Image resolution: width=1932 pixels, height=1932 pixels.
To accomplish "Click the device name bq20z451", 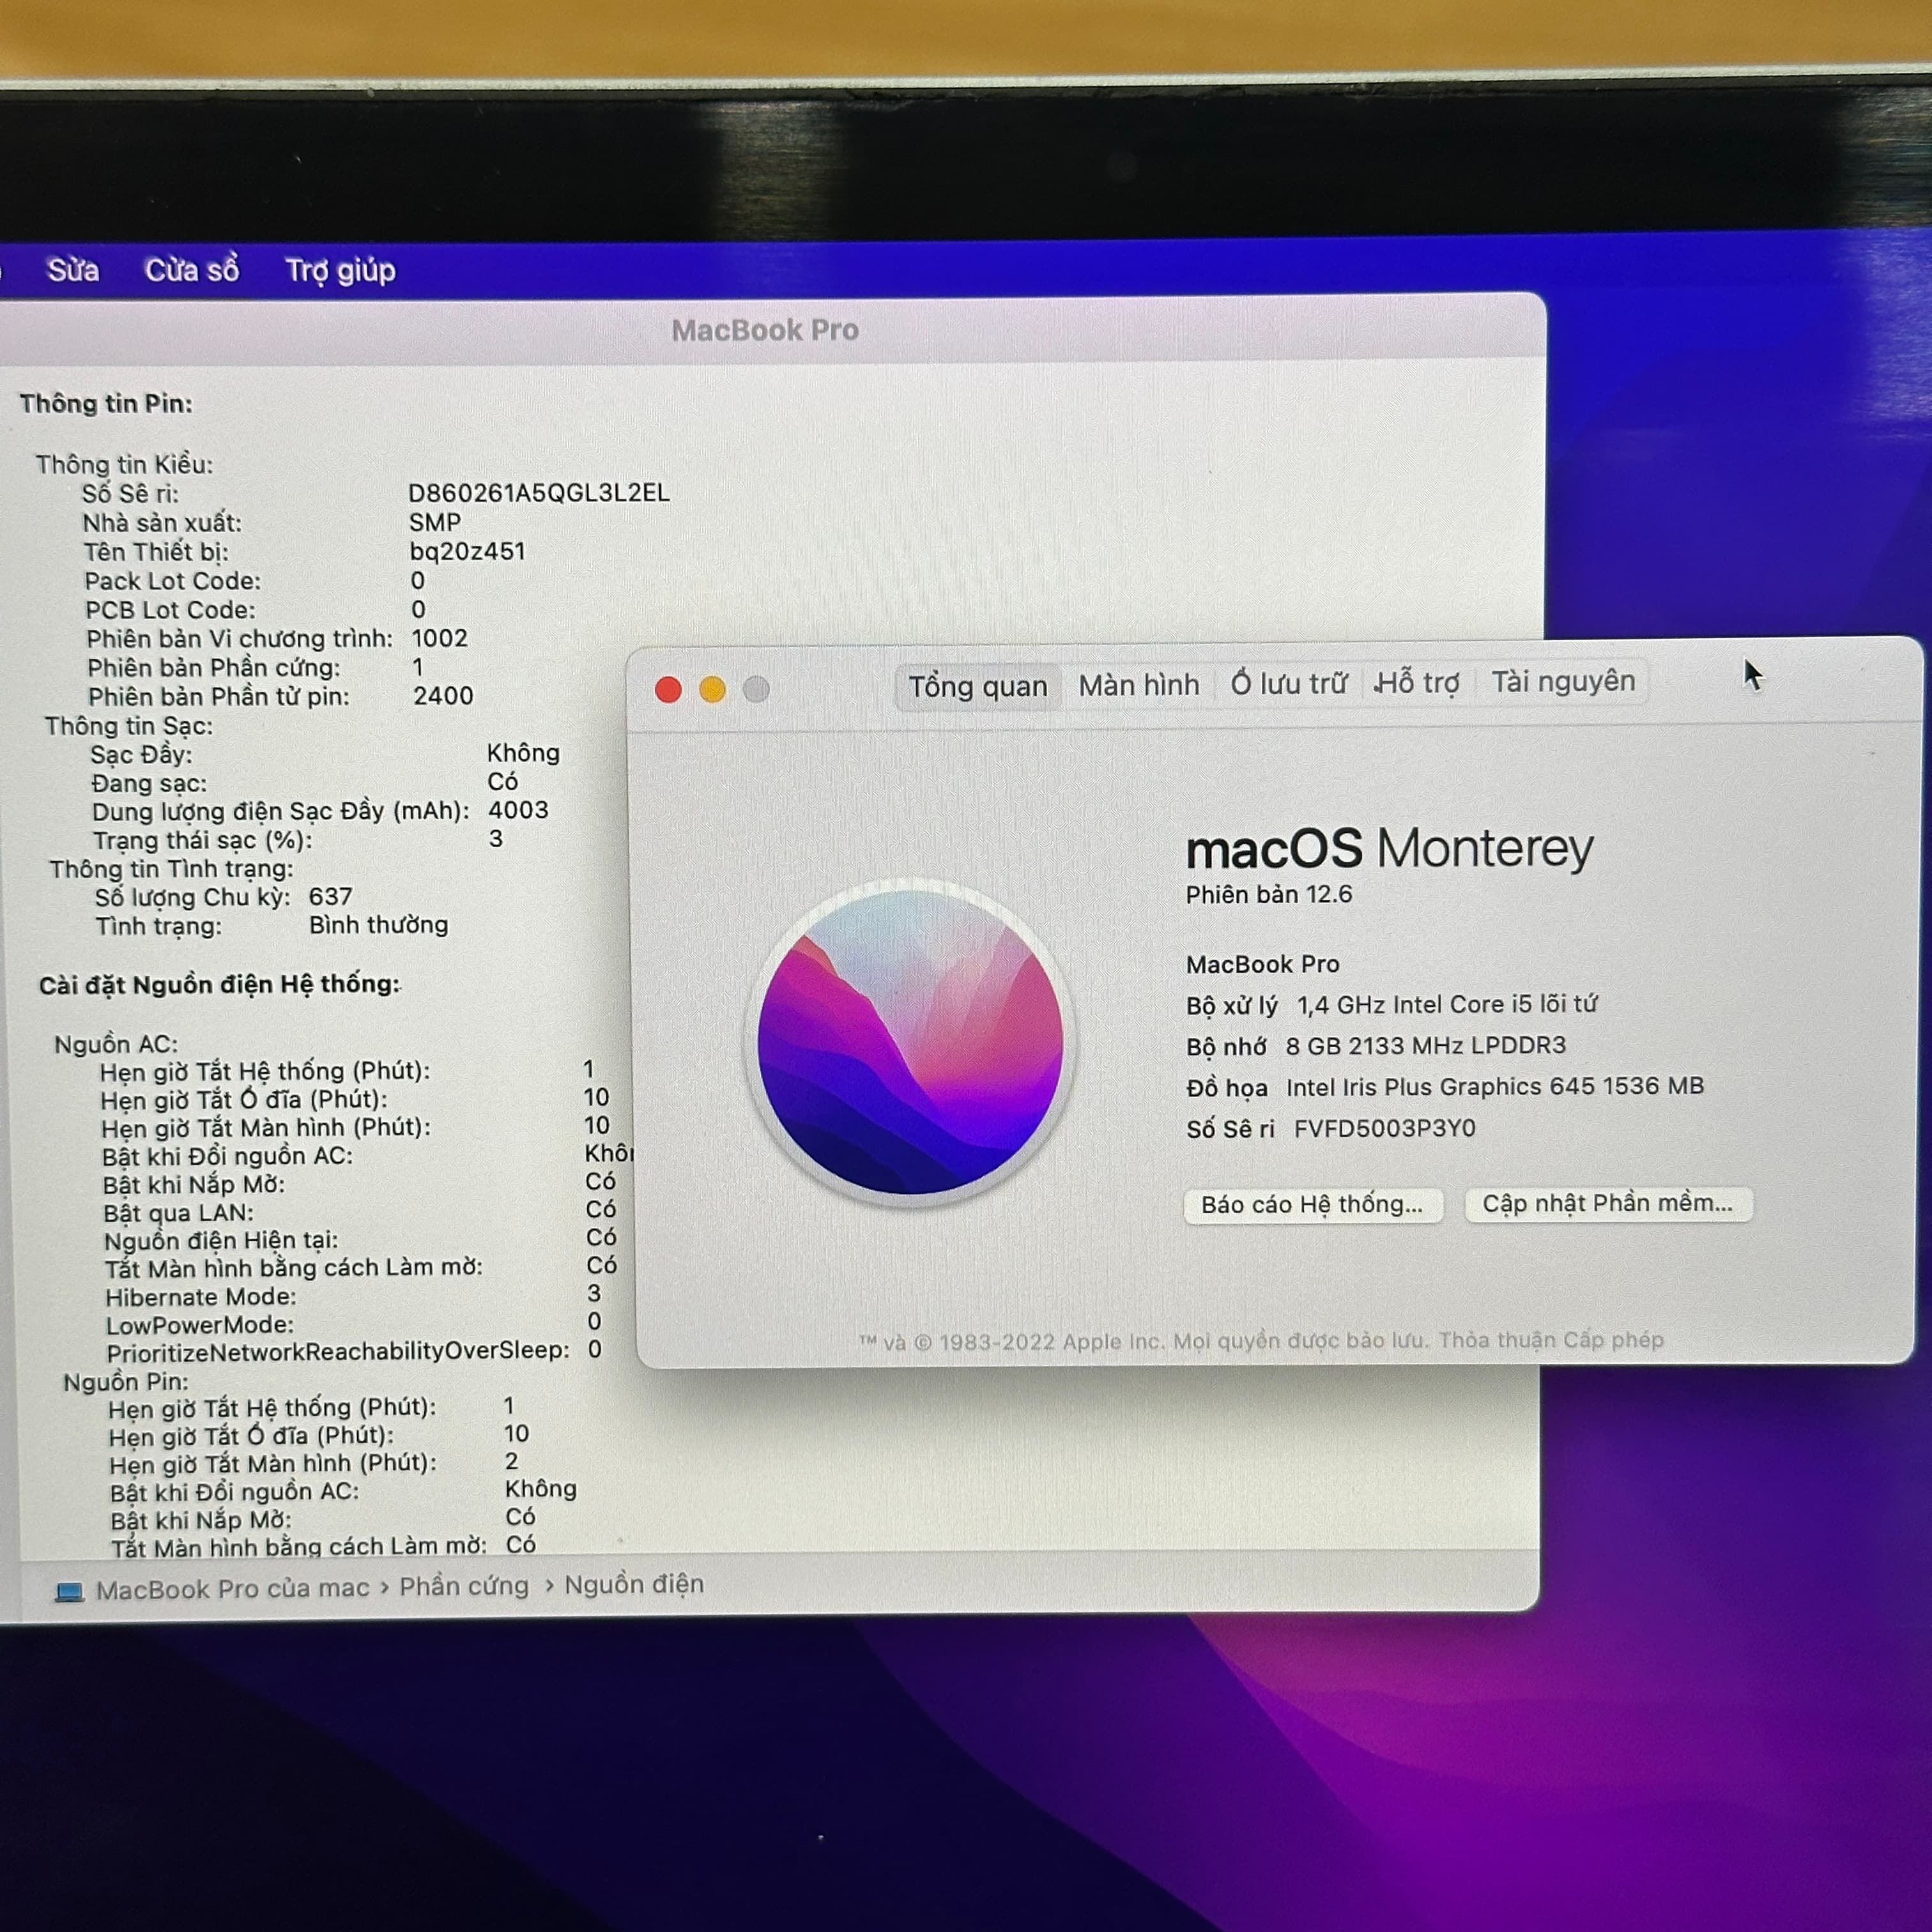I will point(467,551).
